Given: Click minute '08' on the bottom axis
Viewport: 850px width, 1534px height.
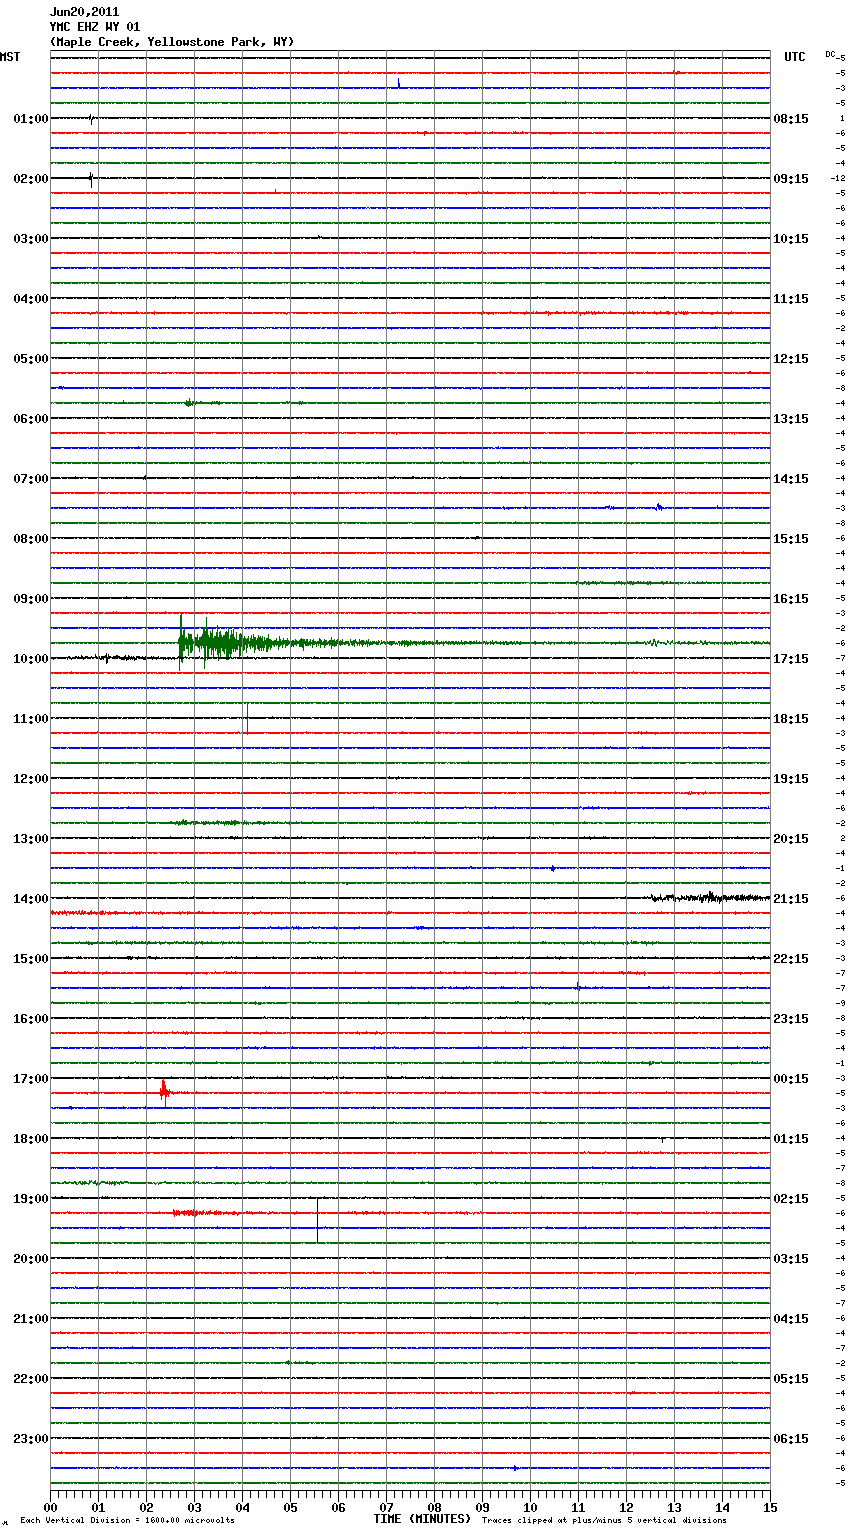Looking at the screenshot, I should pos(435,1507).
